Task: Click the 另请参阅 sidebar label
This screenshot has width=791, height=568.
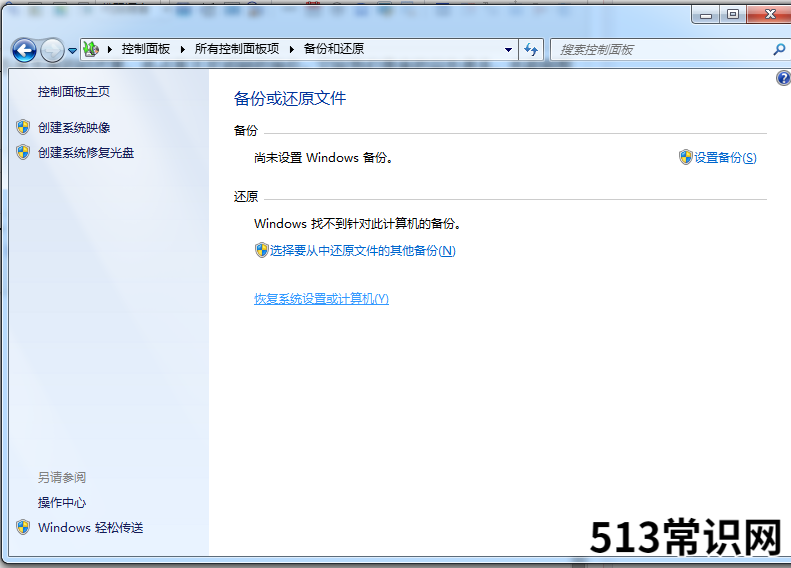Action: pos(62,477)
